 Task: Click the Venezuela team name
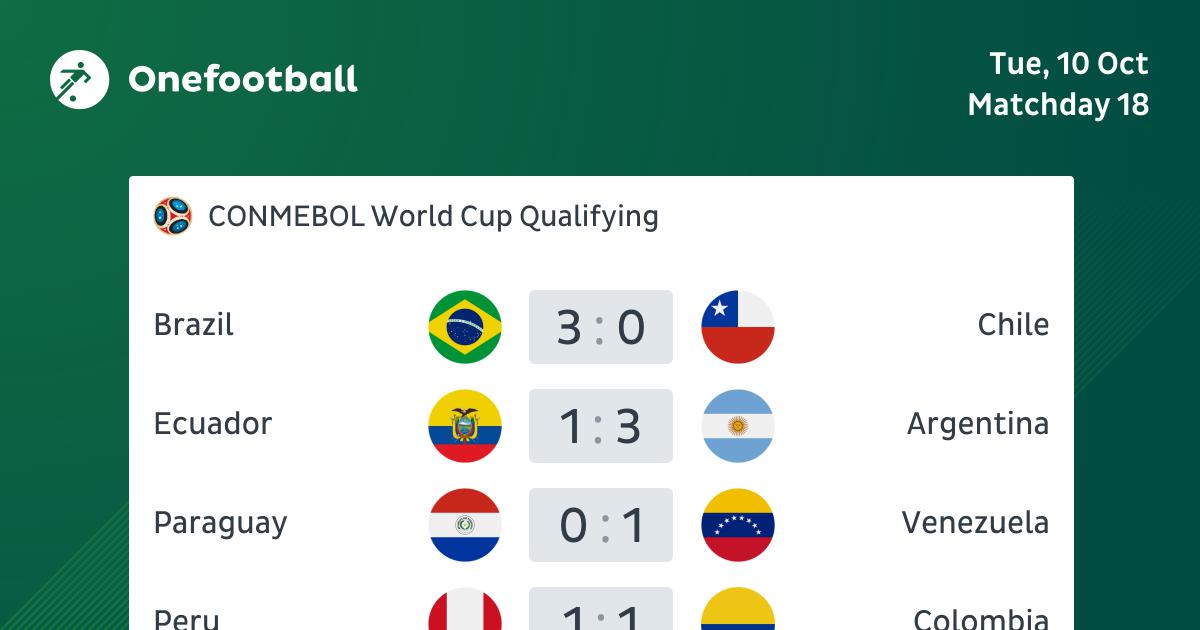click(x=975, y=523)
